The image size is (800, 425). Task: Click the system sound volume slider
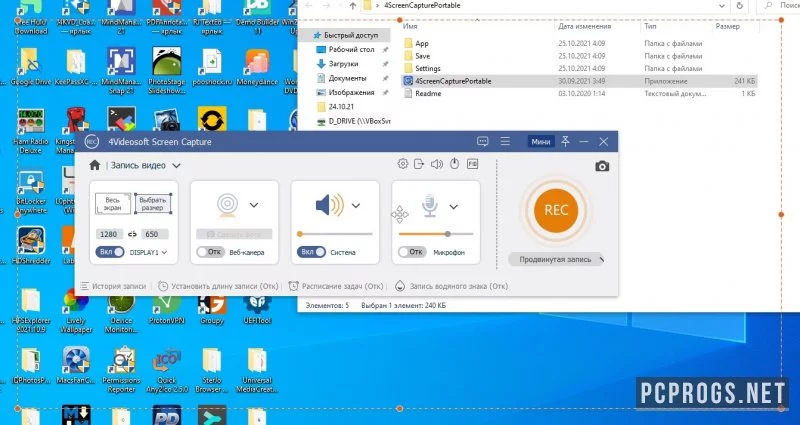tap(335, 234)
